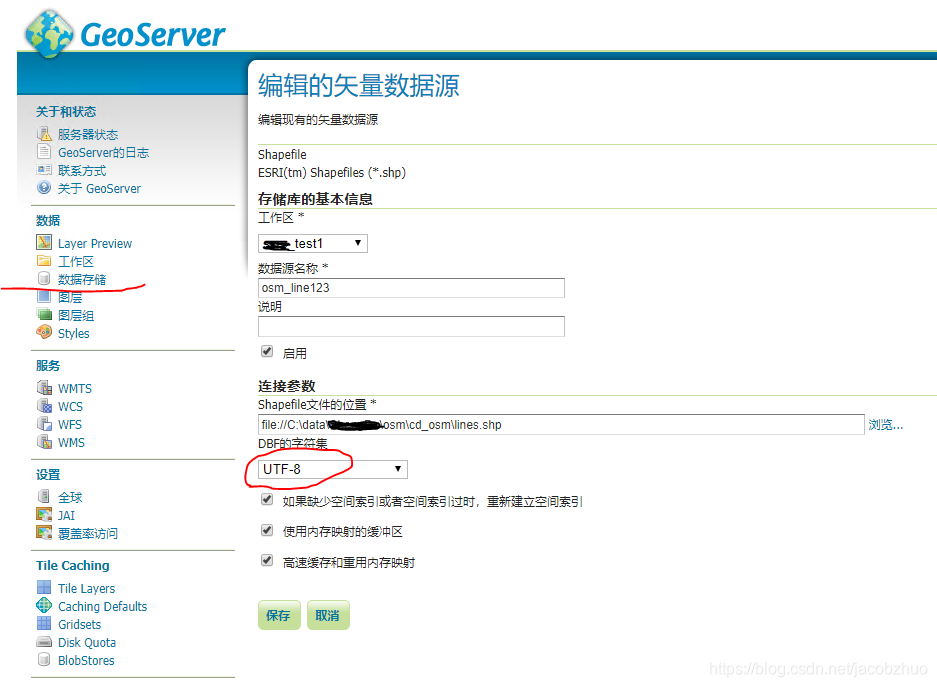Click the 图层组 layer group icon
Viewport: 937px width, 687px height.
click(44, 315)
